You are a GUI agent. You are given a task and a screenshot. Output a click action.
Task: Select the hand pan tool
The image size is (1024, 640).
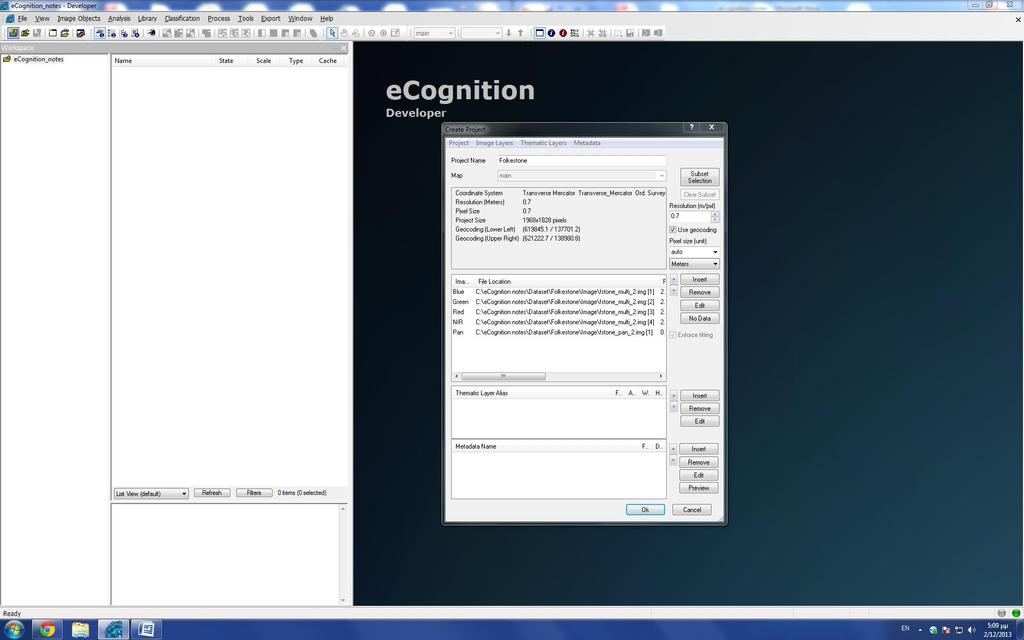click(344, 33)
